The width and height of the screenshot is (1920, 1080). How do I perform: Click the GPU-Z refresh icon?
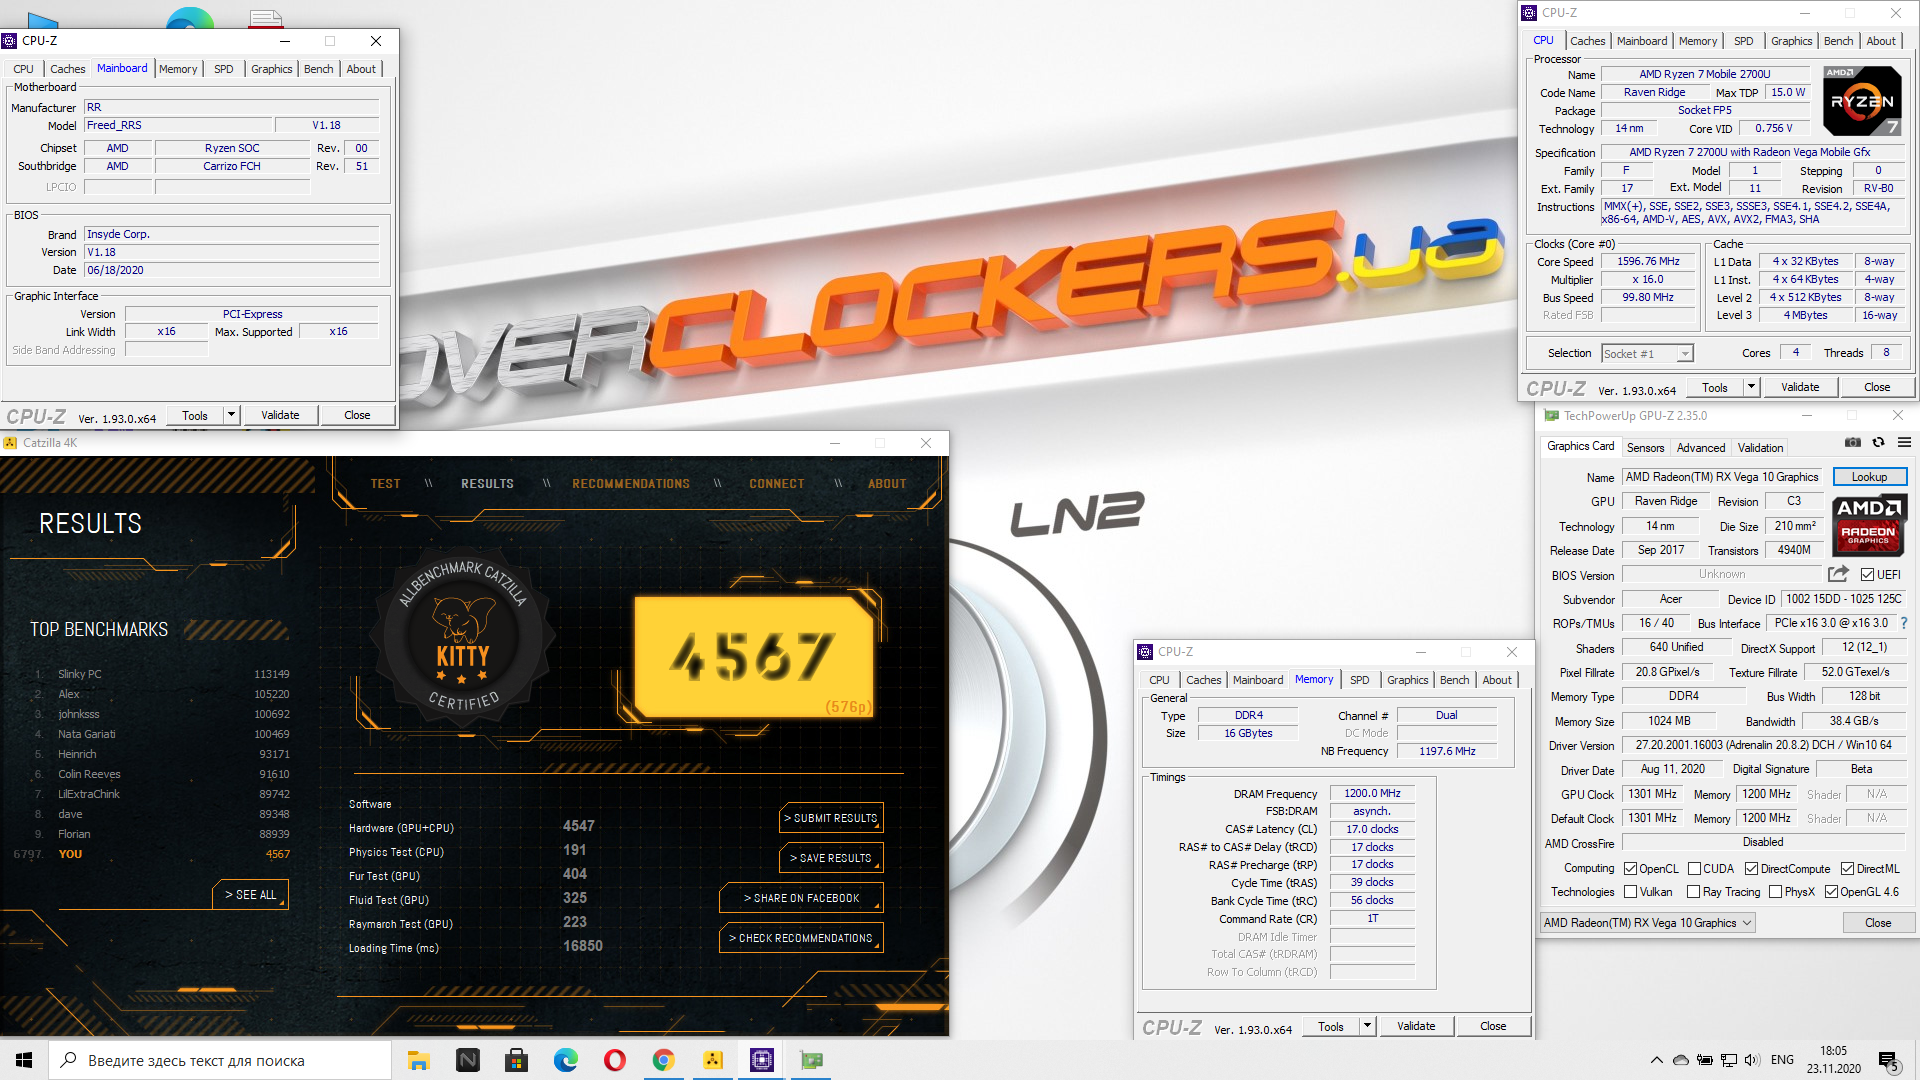coord(1879,442)
